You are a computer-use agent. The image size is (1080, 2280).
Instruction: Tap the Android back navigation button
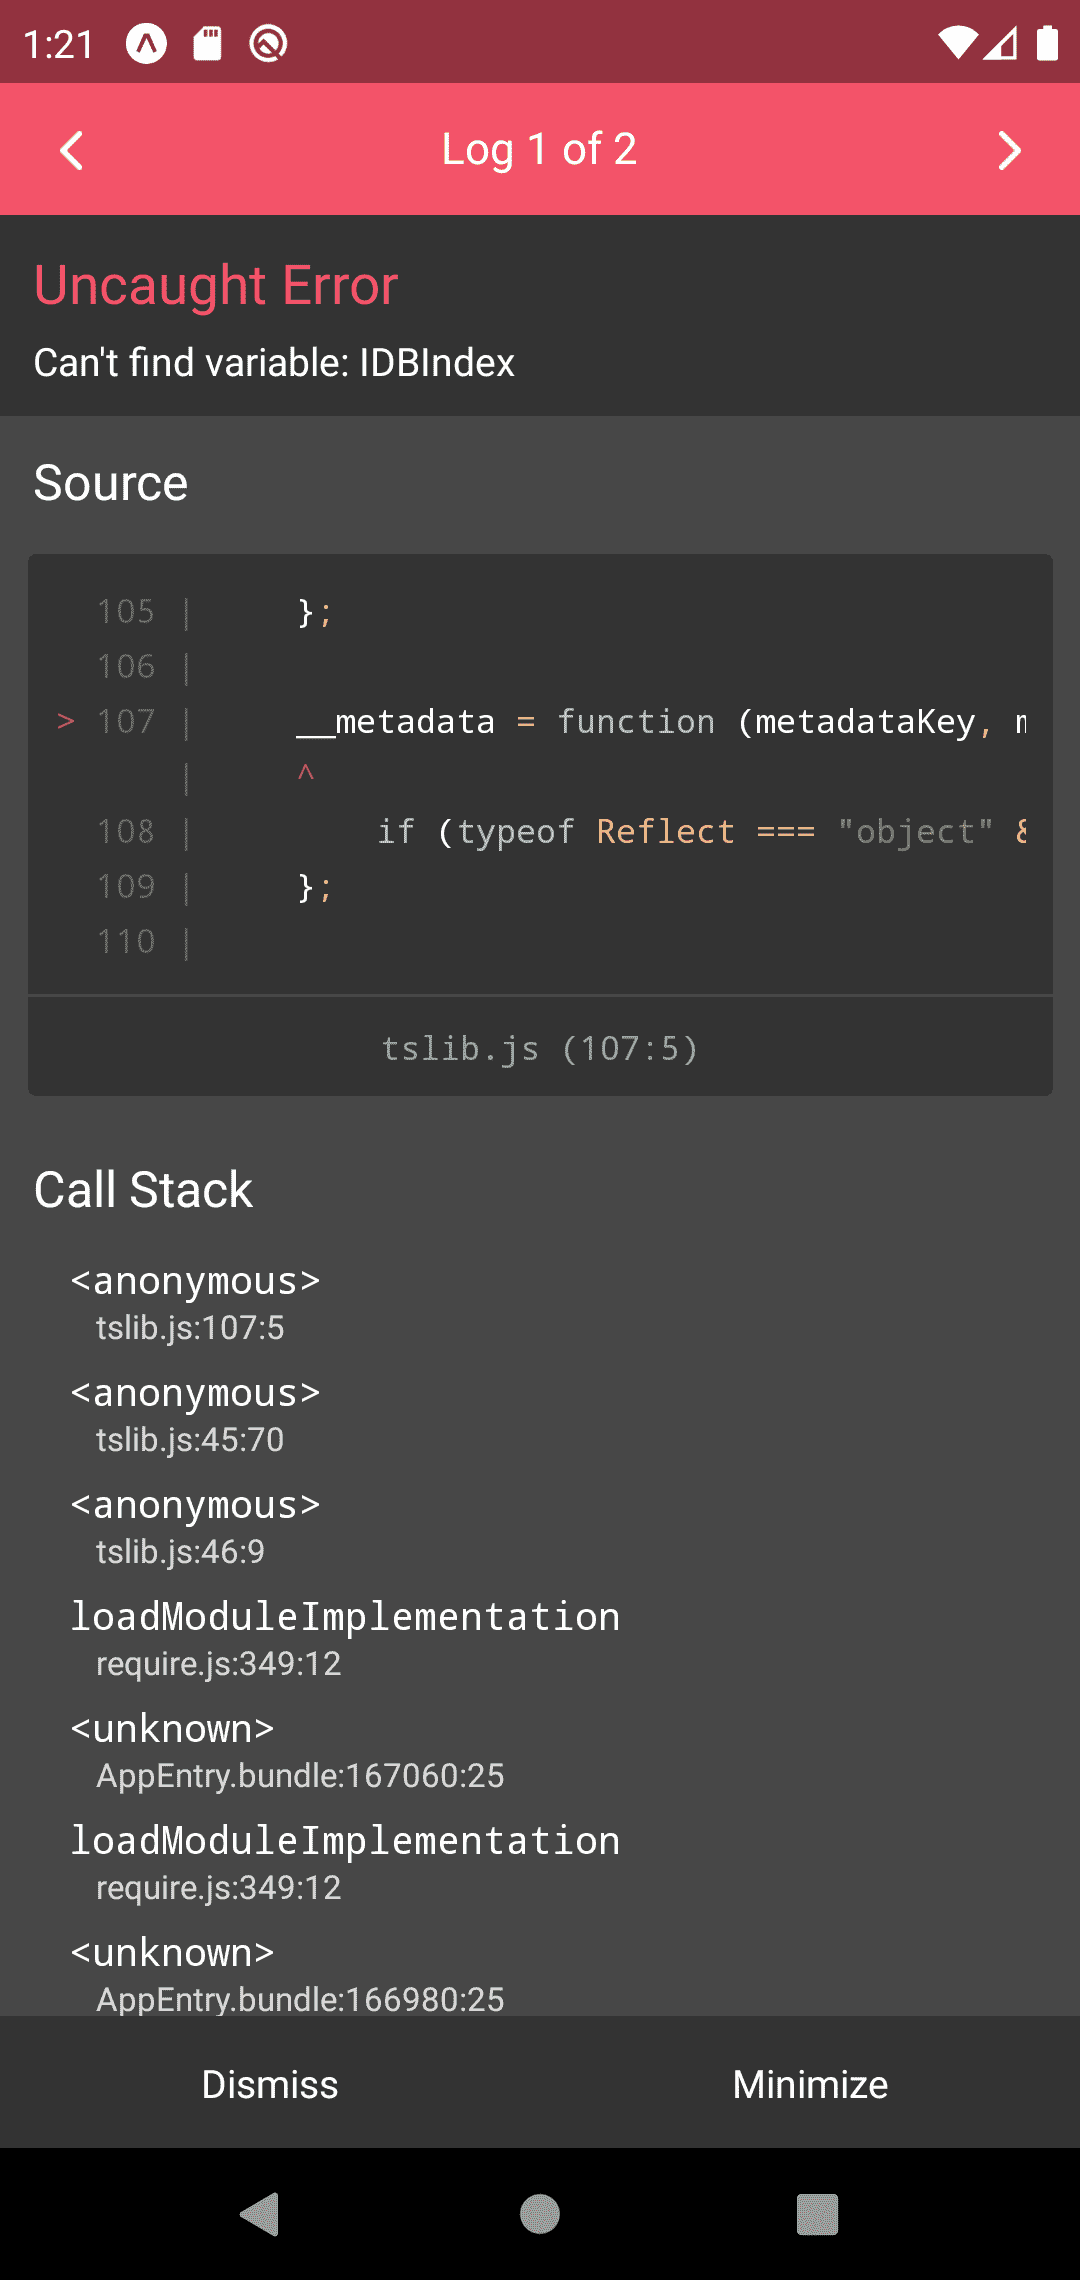point(260,2214)
